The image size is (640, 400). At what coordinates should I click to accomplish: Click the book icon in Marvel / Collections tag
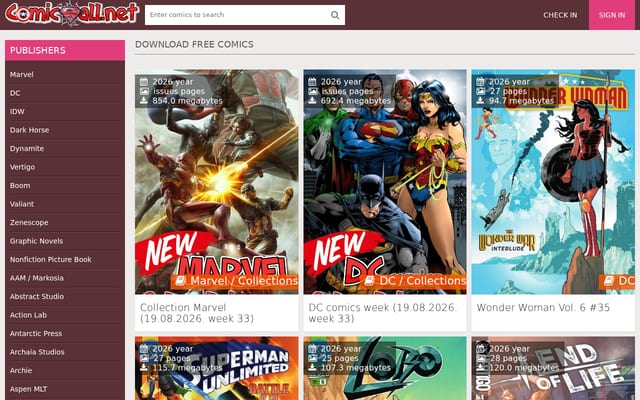coord(180,281)
